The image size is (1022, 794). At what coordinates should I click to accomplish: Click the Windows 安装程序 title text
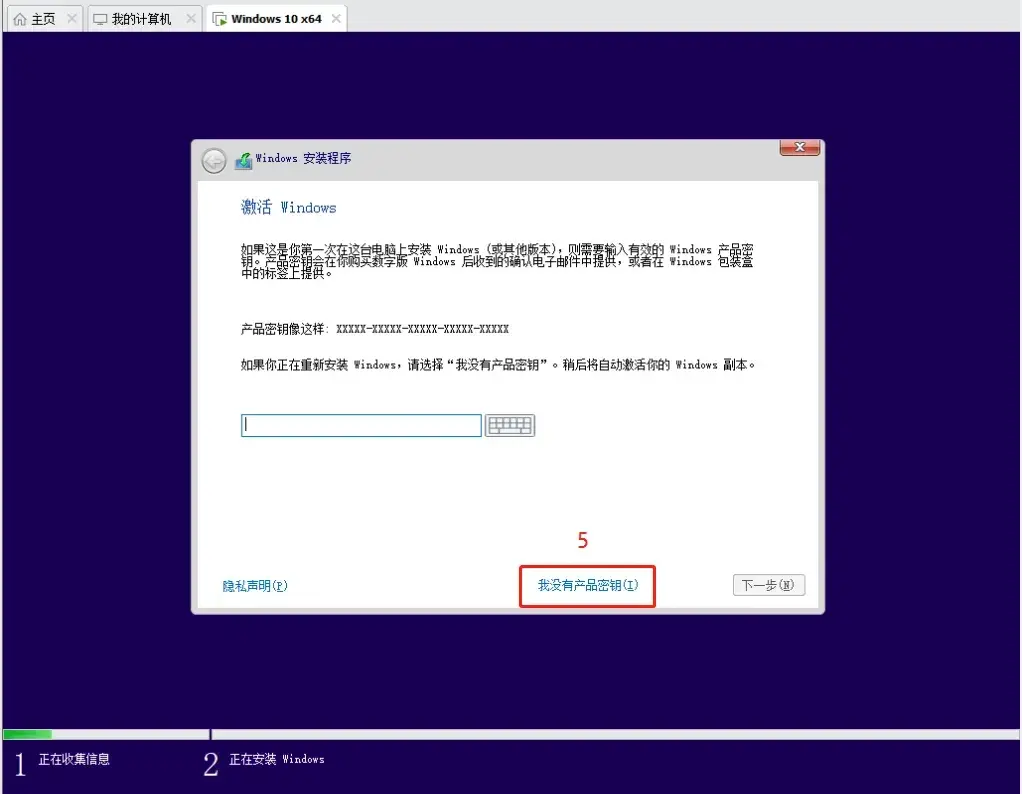[x=303, y=158]
